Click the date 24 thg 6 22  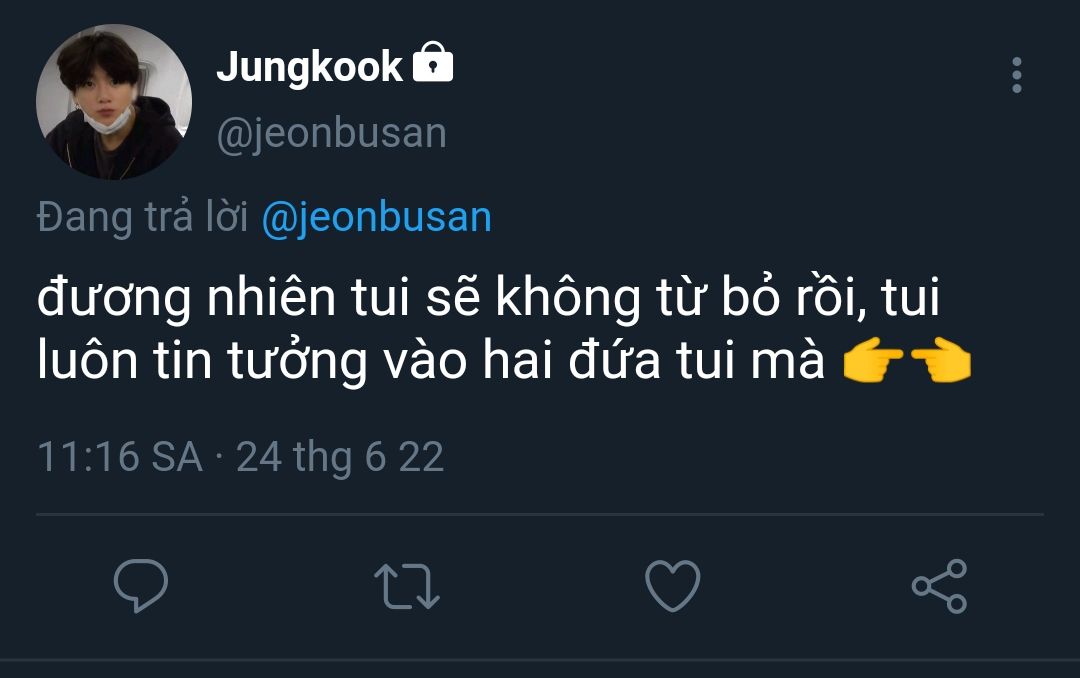tap(340, 457)
